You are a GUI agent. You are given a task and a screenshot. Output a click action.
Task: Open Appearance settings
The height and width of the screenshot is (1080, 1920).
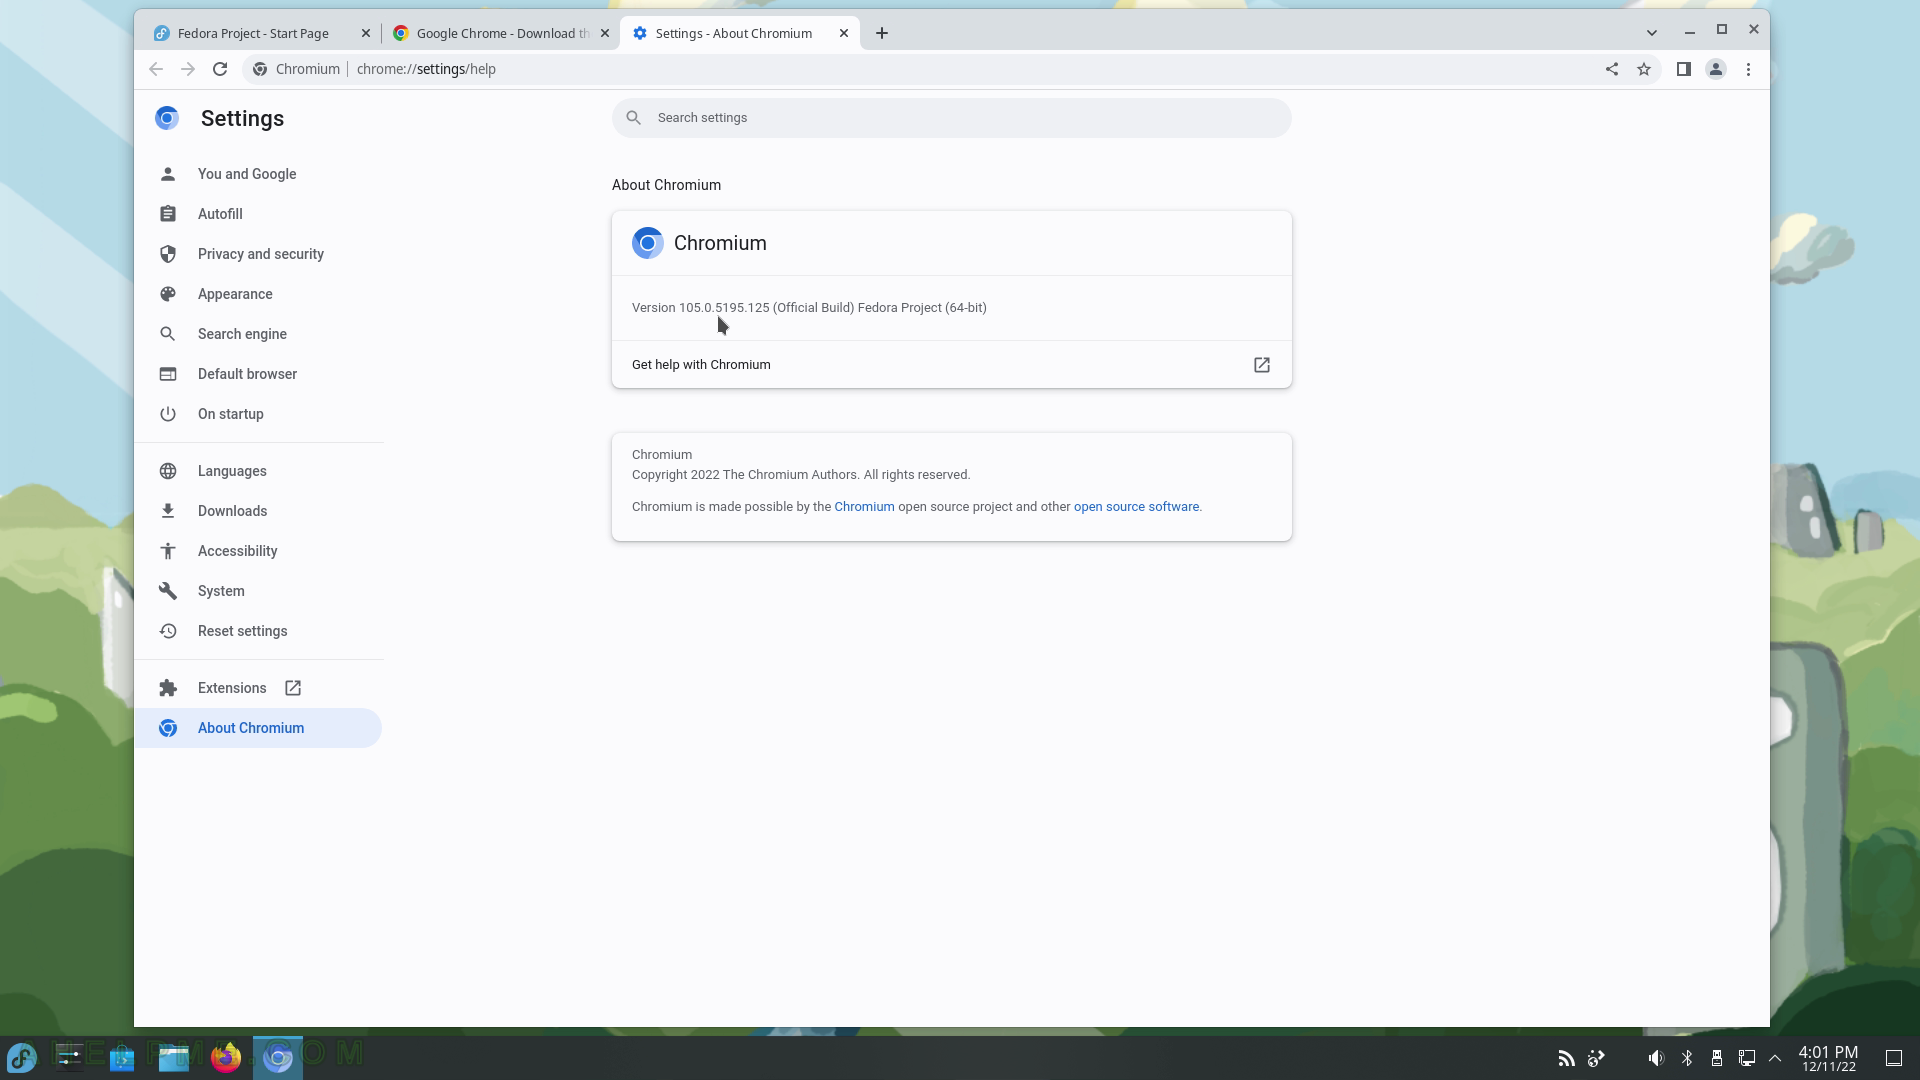point(258,294)
